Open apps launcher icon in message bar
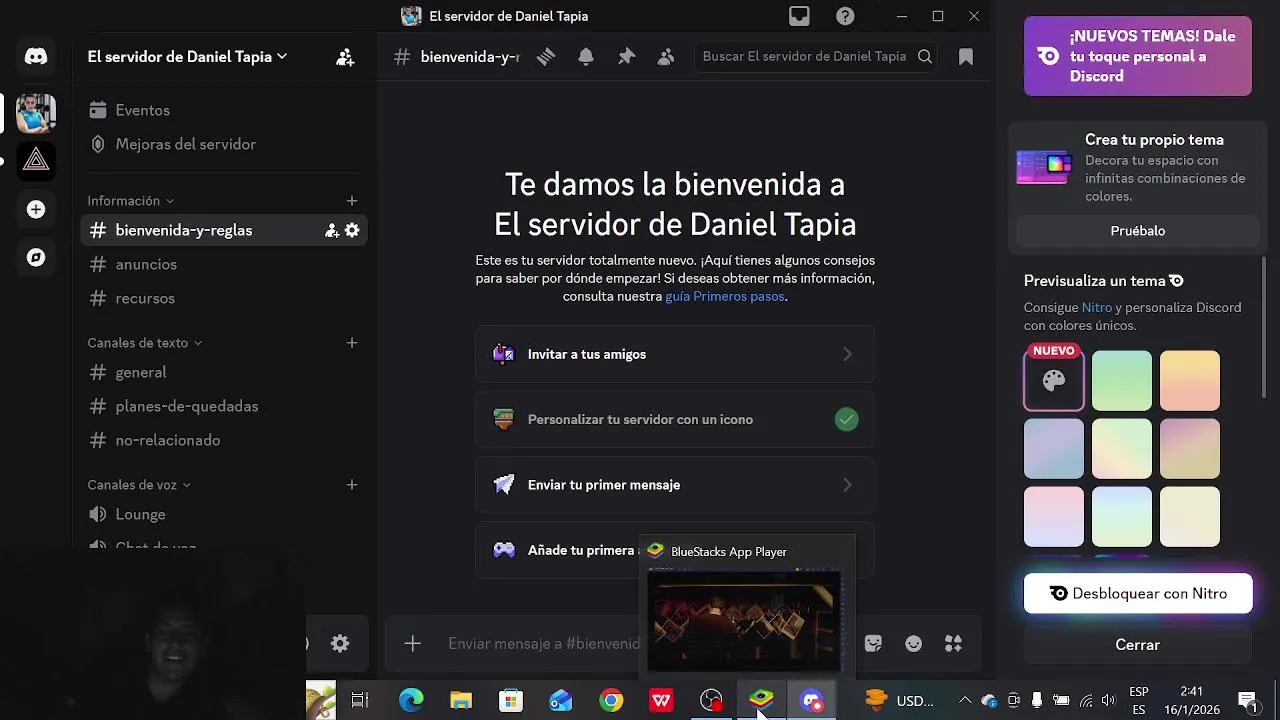Image resolution: width=1280 pixels, height=720 pixels. [954, 644]
